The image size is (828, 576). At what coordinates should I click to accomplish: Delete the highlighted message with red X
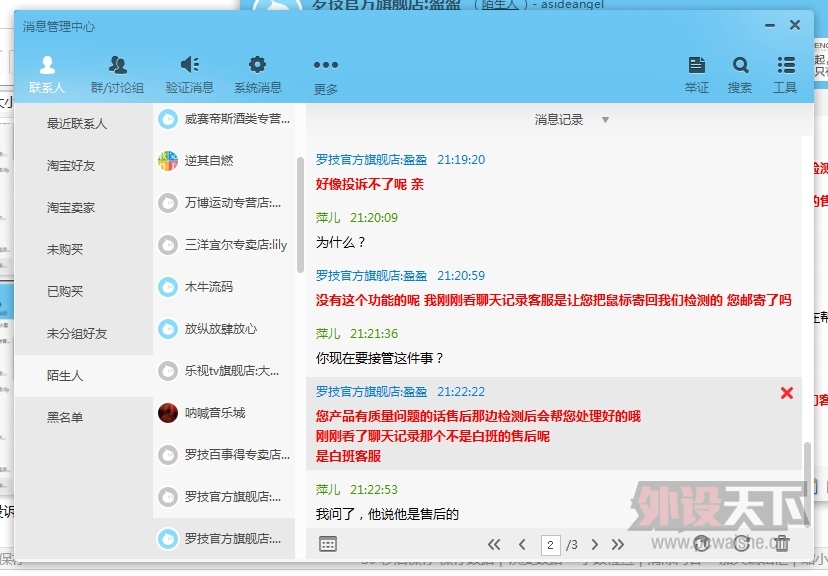click(787, 393)
